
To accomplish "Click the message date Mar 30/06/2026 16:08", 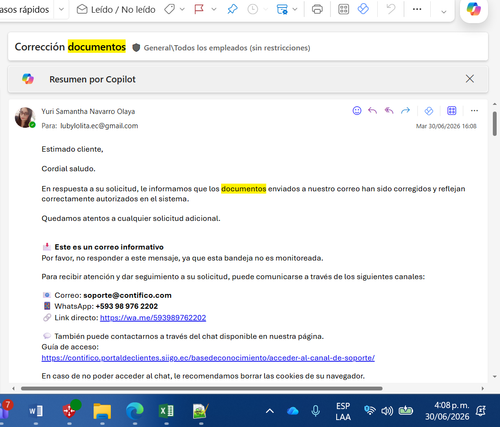I will (446, 126).
